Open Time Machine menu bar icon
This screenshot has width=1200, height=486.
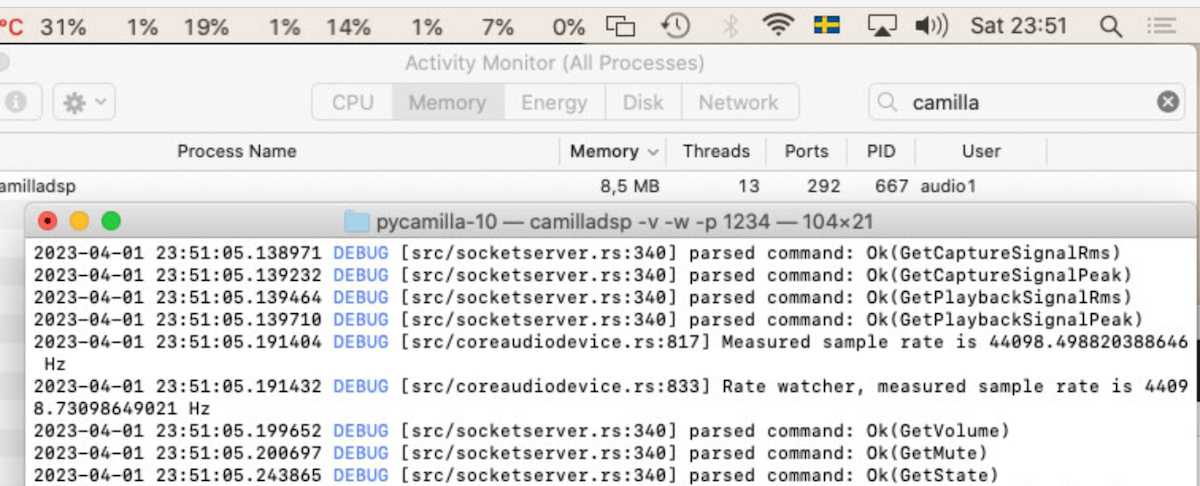click(x=677, y=26)
